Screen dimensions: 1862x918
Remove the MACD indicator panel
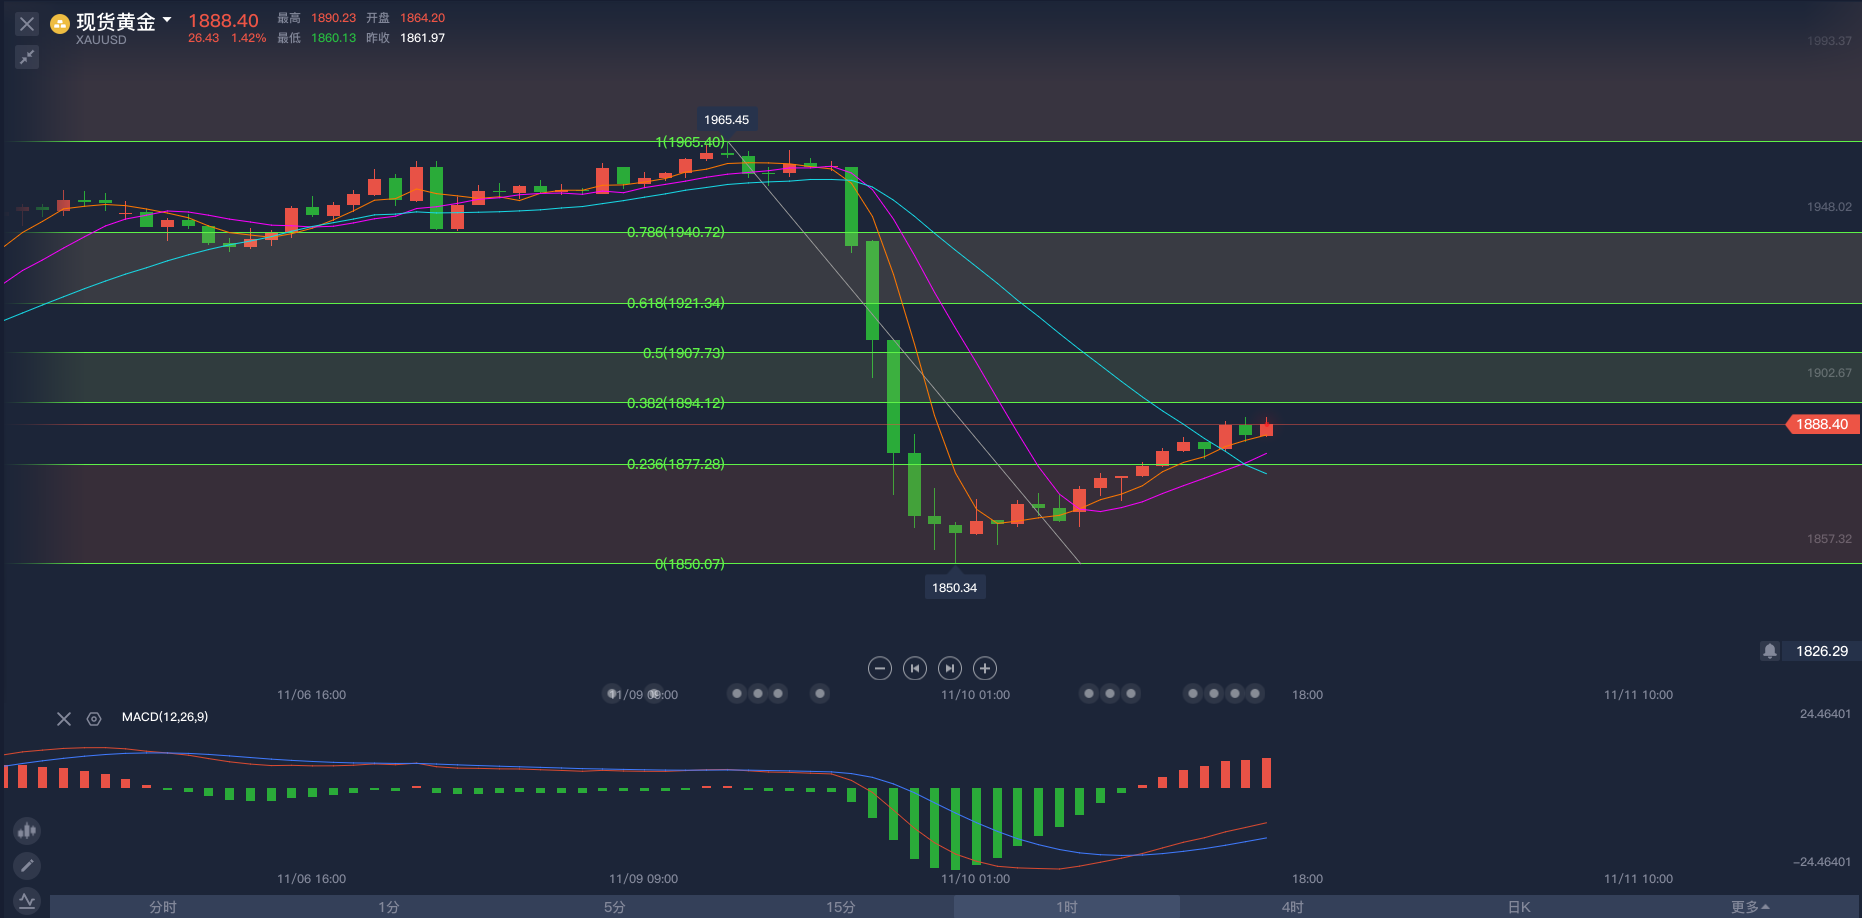[x=64, y=718]
